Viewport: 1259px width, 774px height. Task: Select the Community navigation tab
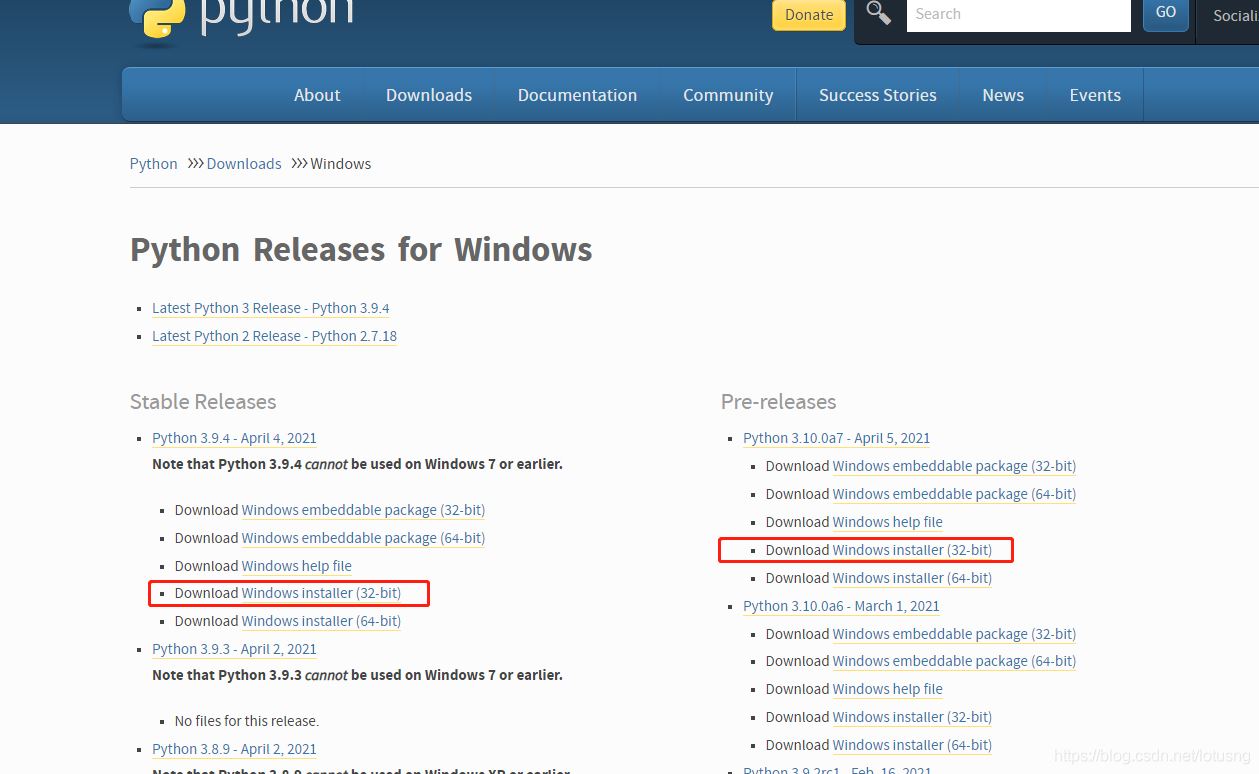(x=728, y=95)
